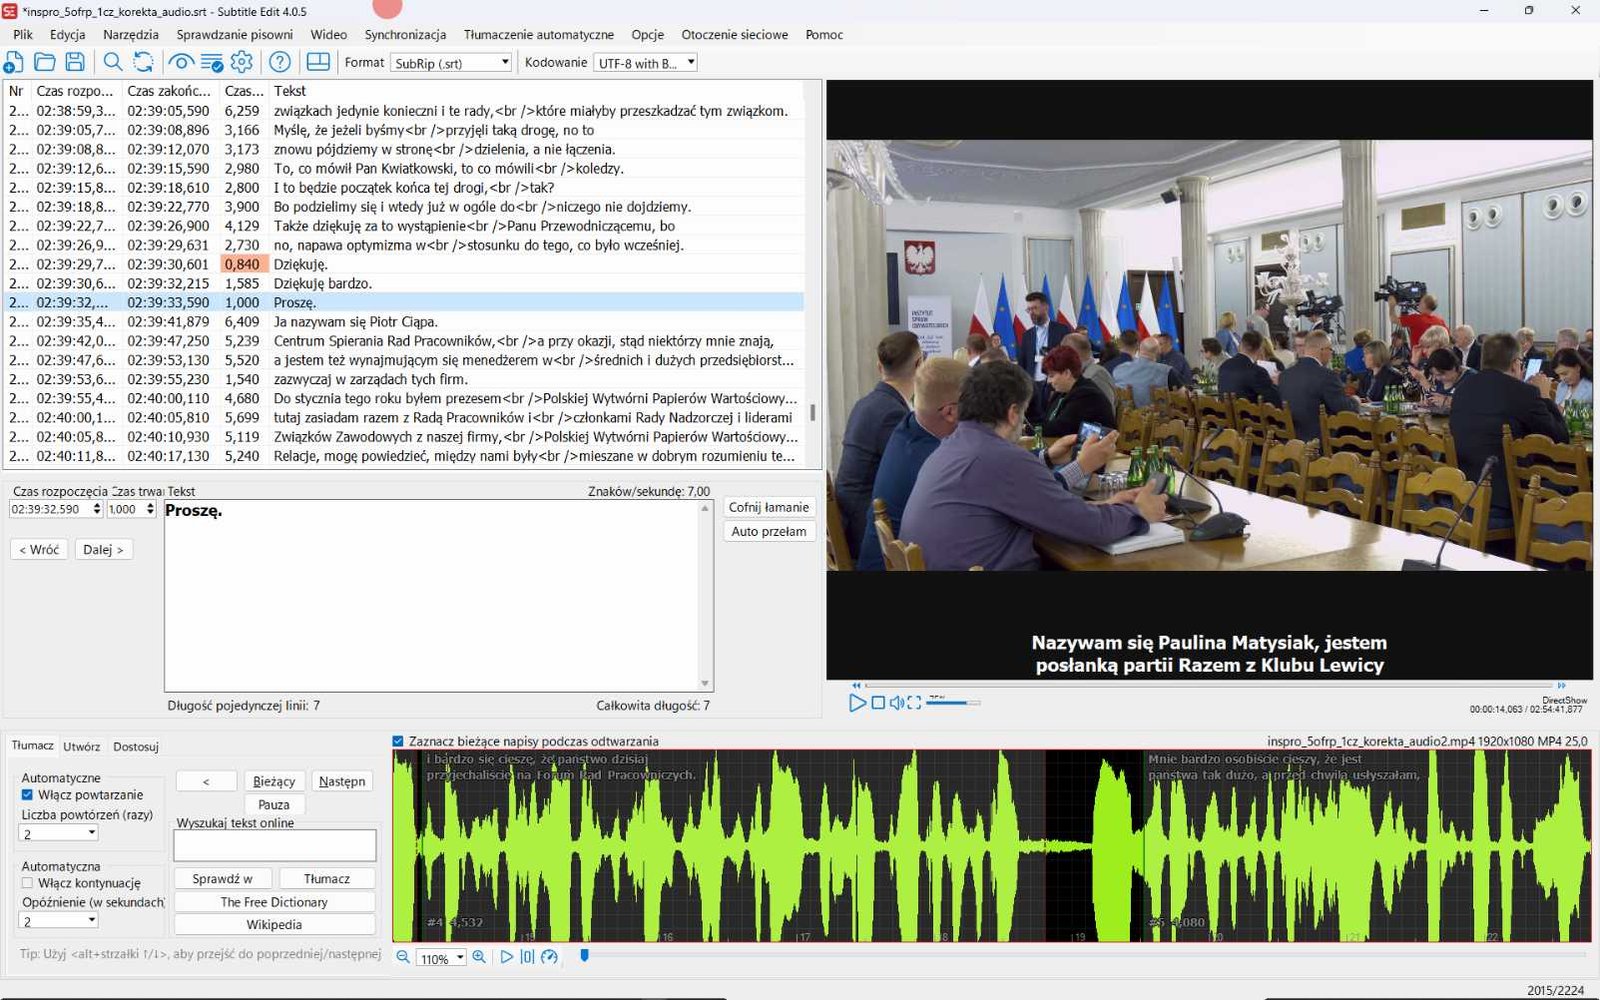
Task: Open the waveform playback speed gauge
Action: pyautogui.click(x=549, y=957)
